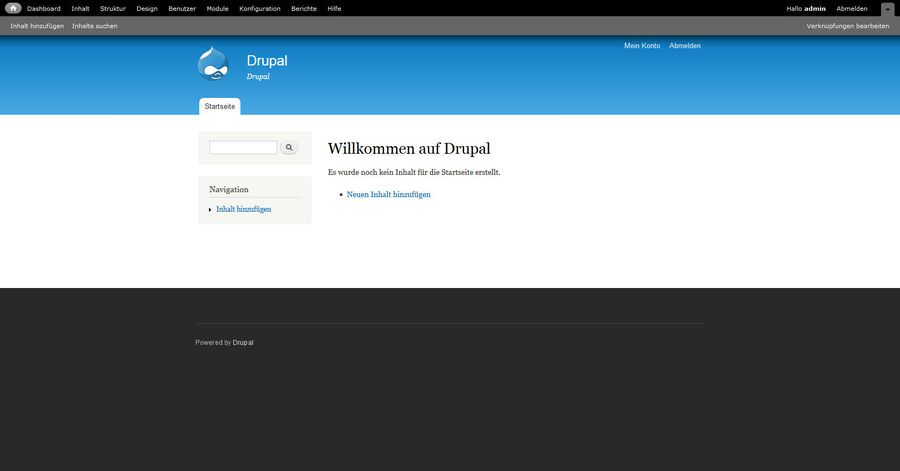Open the Benutzer menu

click(182, 9)
